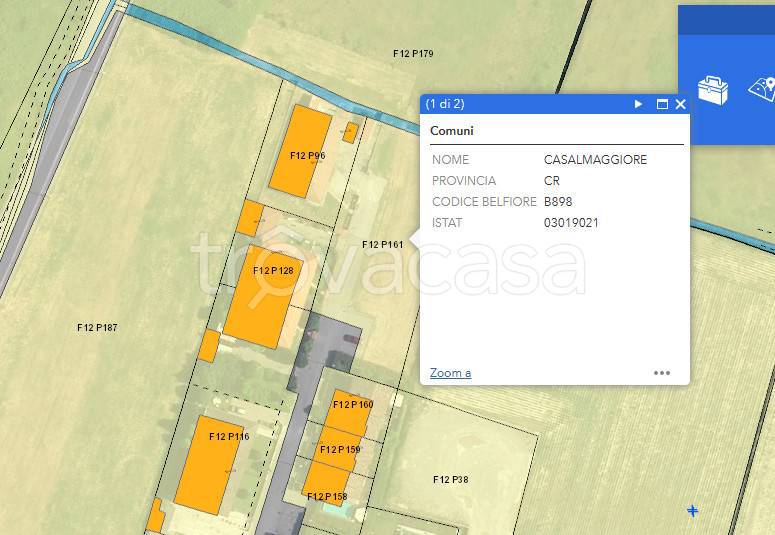The image size is (775, 535).
Task: Open the toolbox widget icon
Action: 712,91
